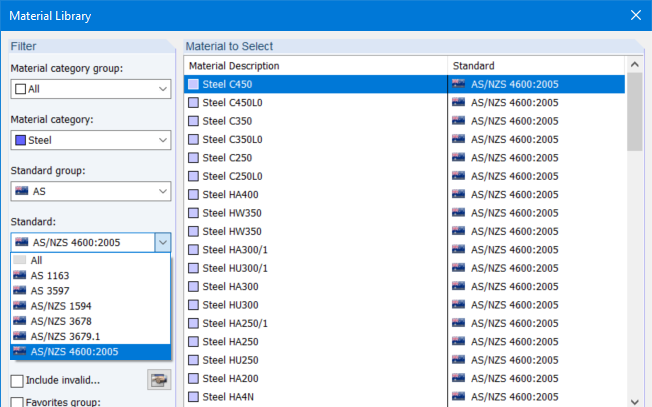Click the flag icon beside AS/NZS 3679.1

click(20, 335)
